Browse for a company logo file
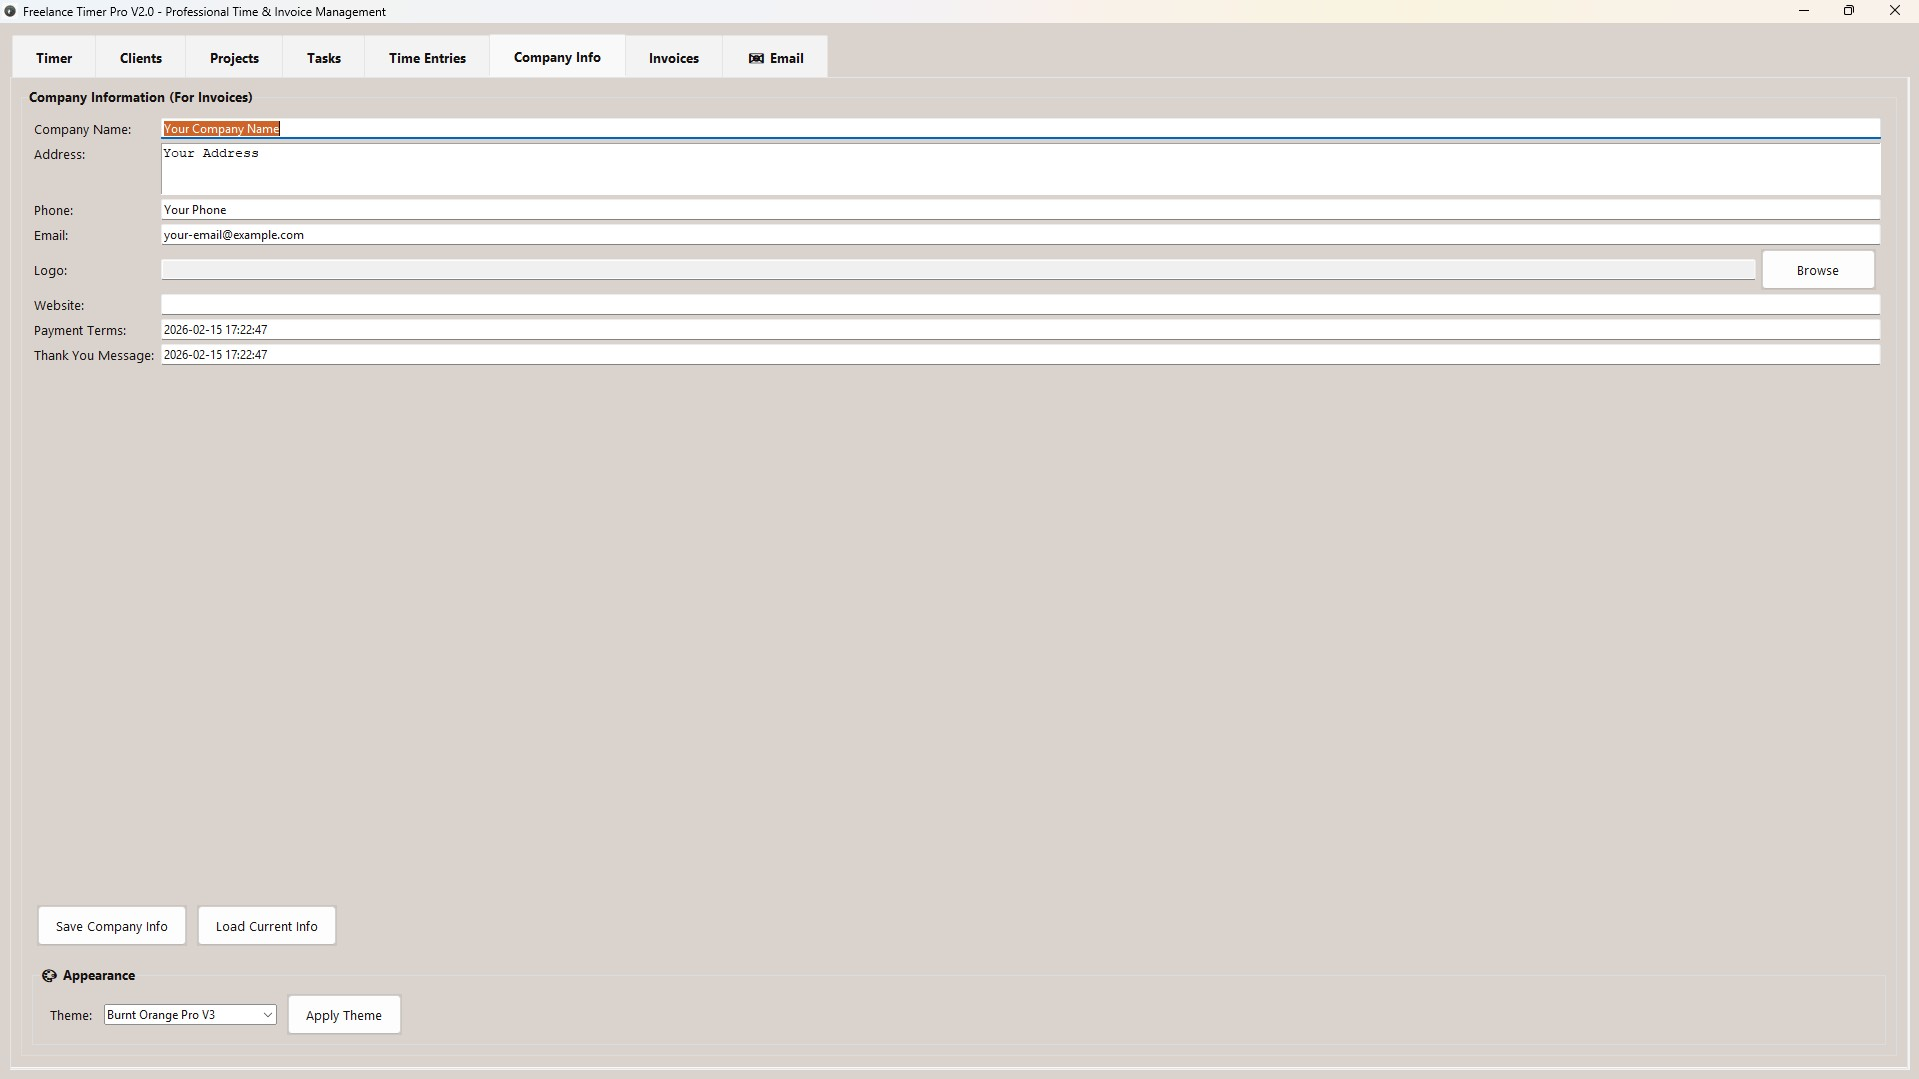Image resolution: width=1919 pixels, height=1079 pixels. [1817, 270]
